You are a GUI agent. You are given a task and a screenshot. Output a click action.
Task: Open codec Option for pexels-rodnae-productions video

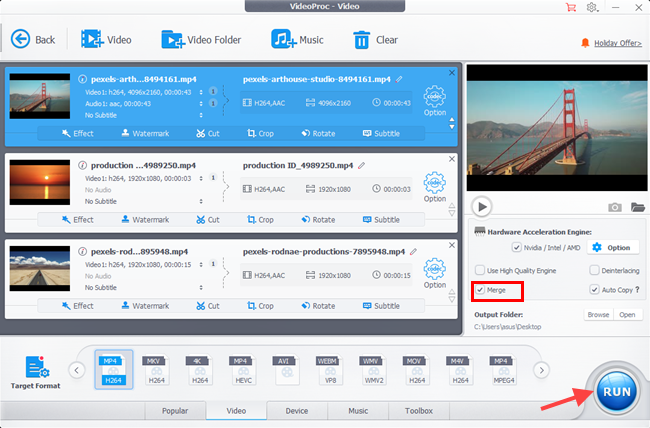[x=434, y=273]
